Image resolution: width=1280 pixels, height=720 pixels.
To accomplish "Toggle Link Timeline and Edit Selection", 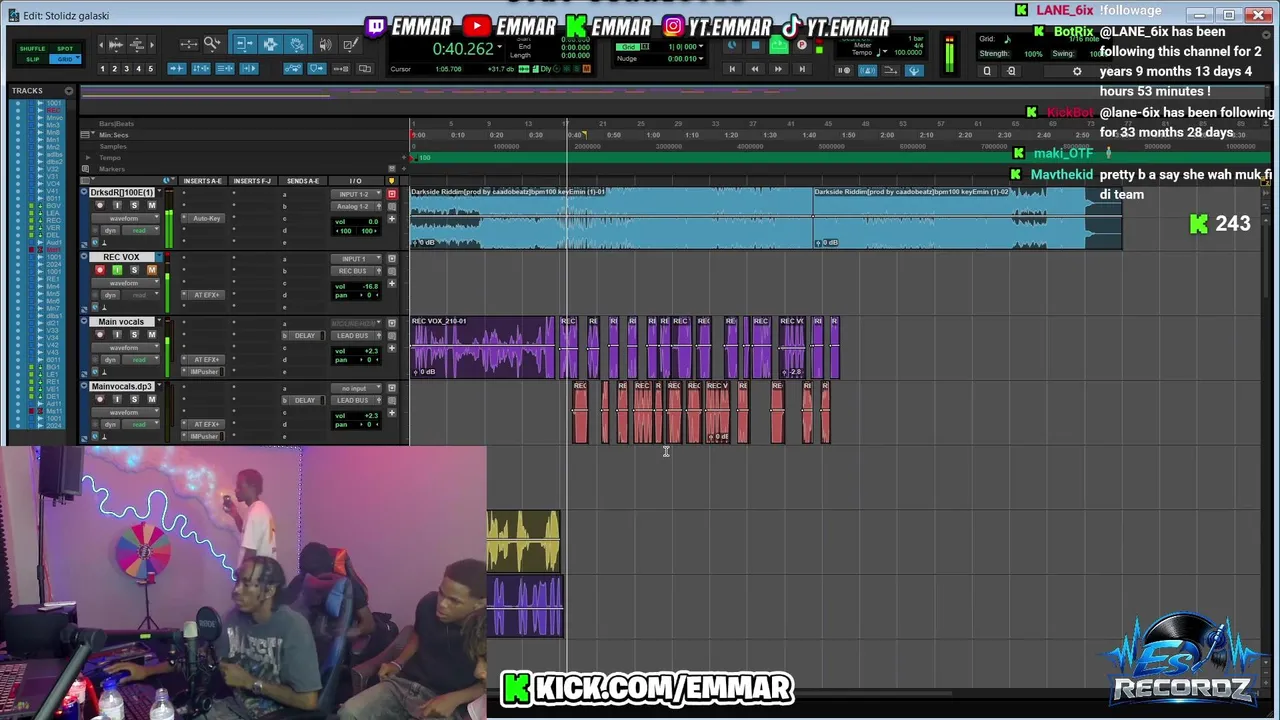I will (x=201, y=68).
